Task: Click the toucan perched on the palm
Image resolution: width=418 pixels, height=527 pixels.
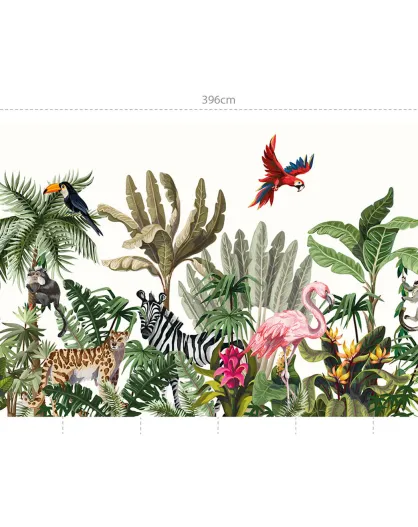Action: point(73,206)
